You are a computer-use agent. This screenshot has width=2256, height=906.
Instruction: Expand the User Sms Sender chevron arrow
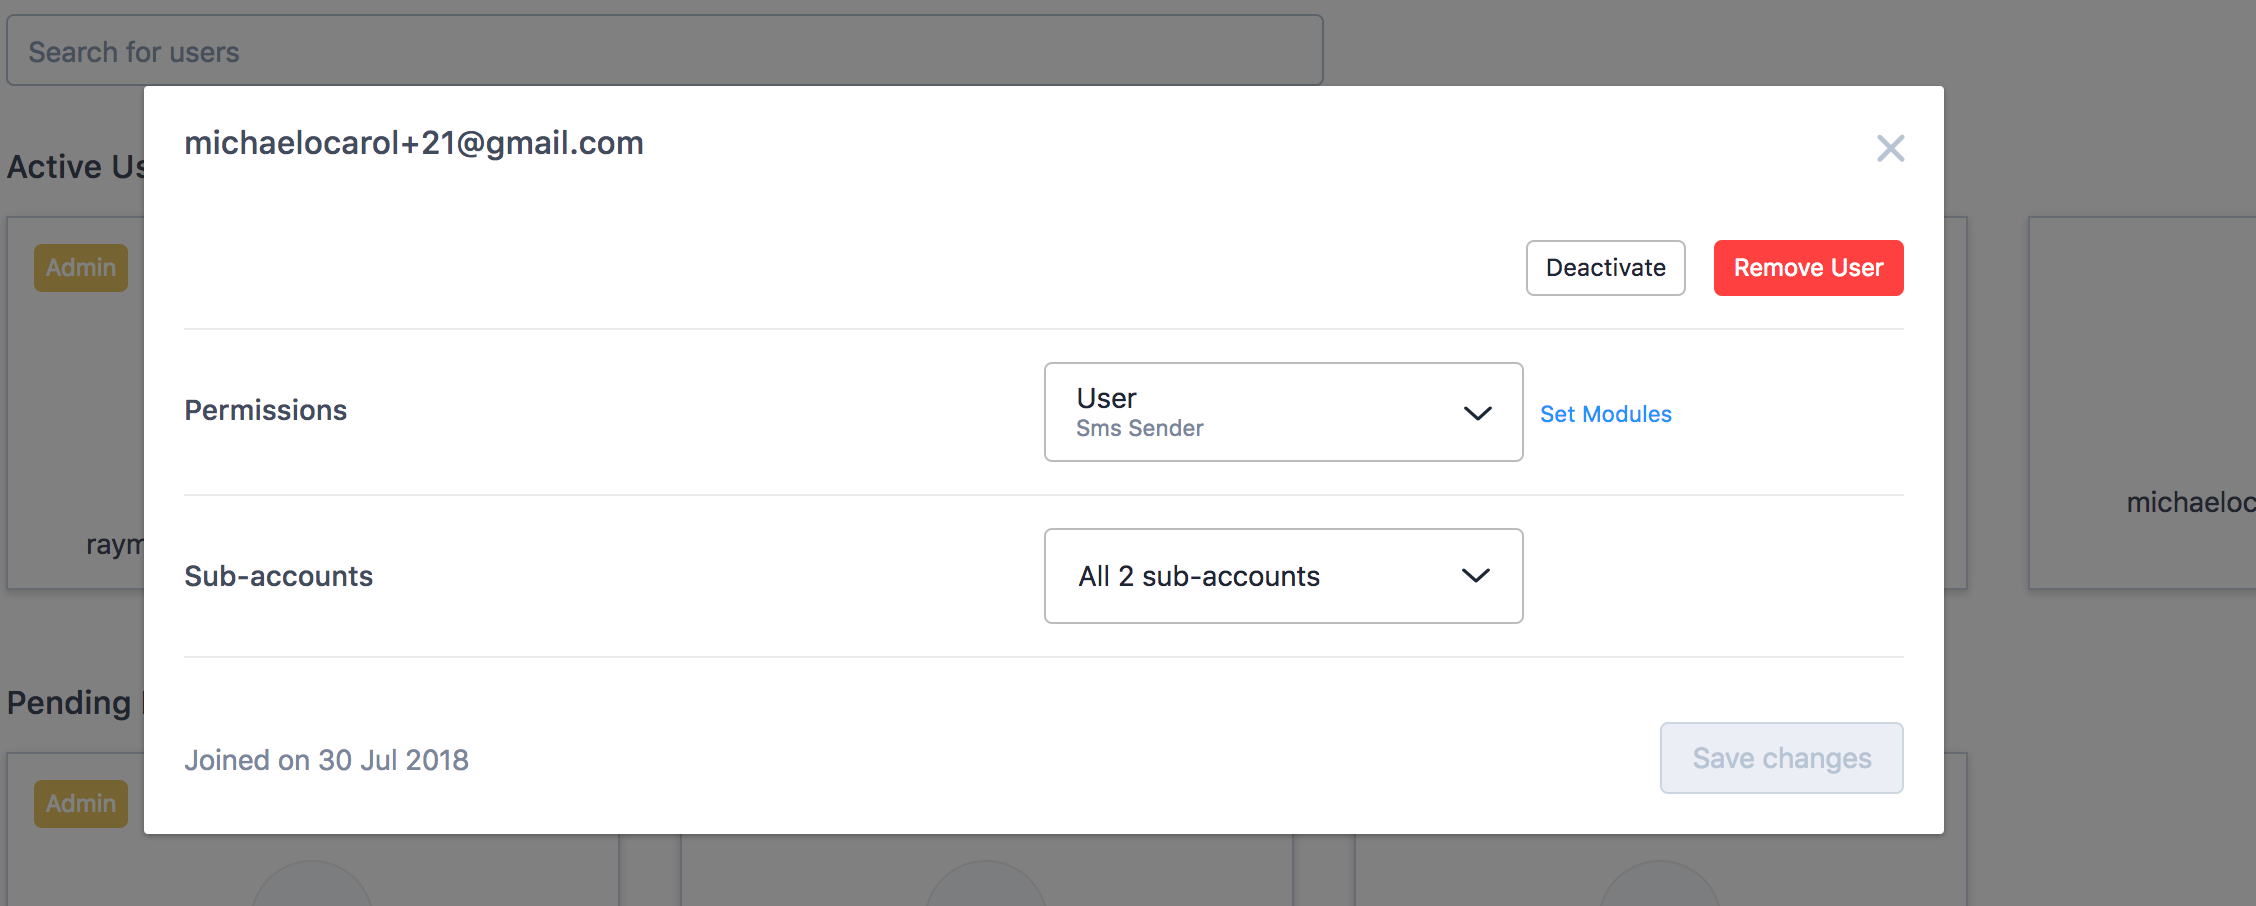click(x=1477, y=413)
